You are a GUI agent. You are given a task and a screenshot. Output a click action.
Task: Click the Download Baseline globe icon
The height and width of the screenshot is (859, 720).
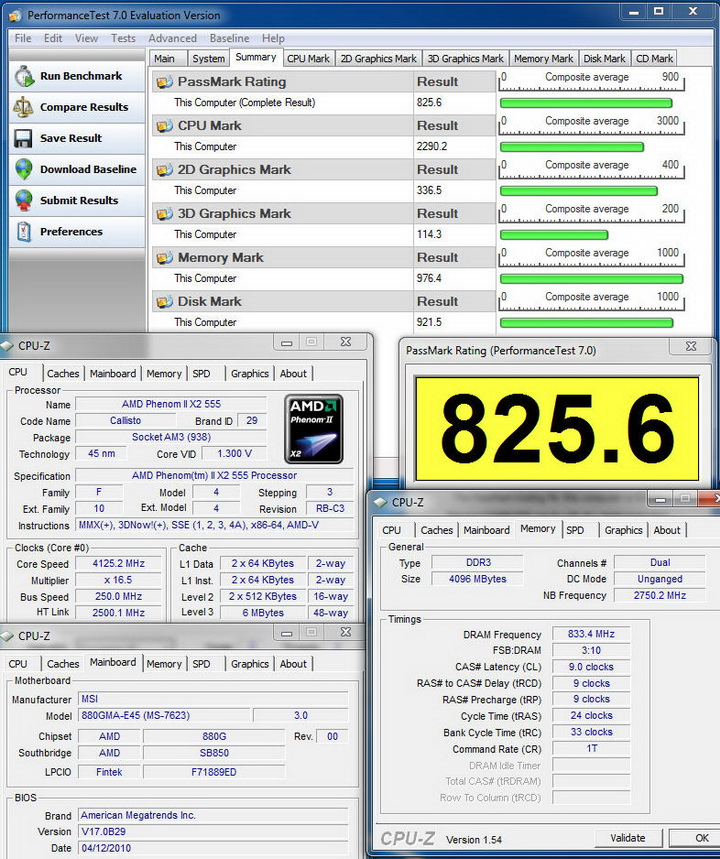click(24, 169)
